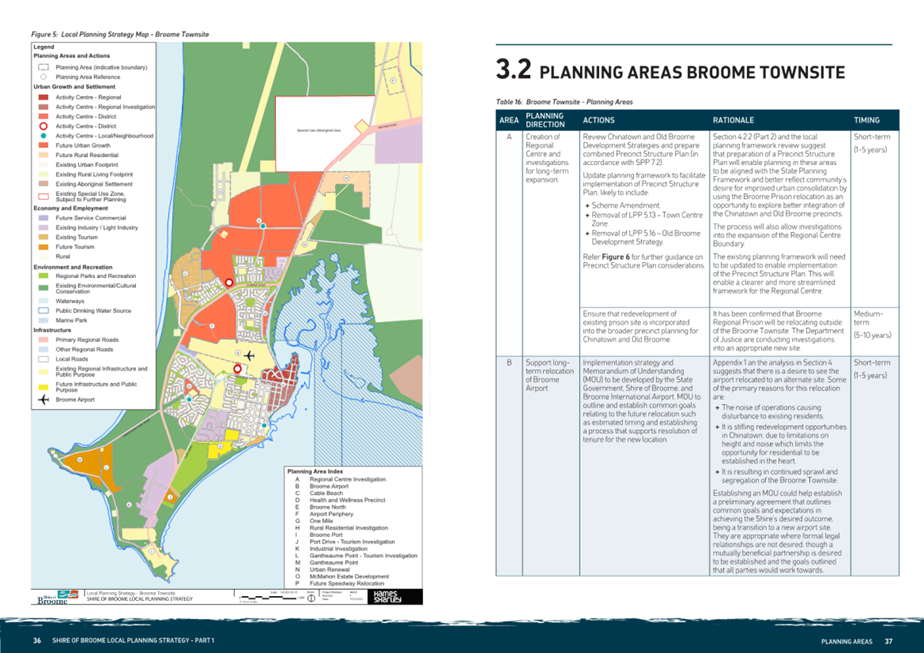Click the Shire of Broome logo

tap(58, 597)
